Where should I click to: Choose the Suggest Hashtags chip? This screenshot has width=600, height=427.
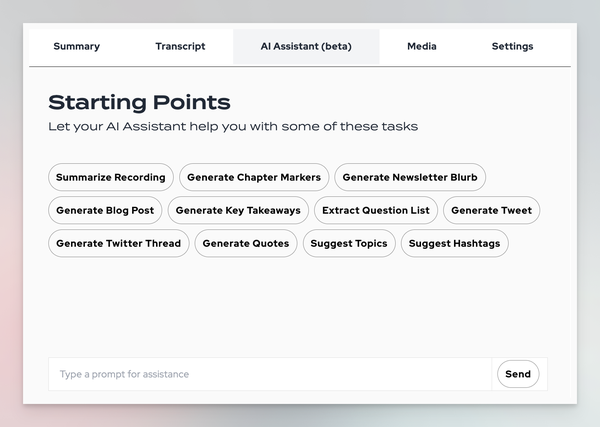455,243
